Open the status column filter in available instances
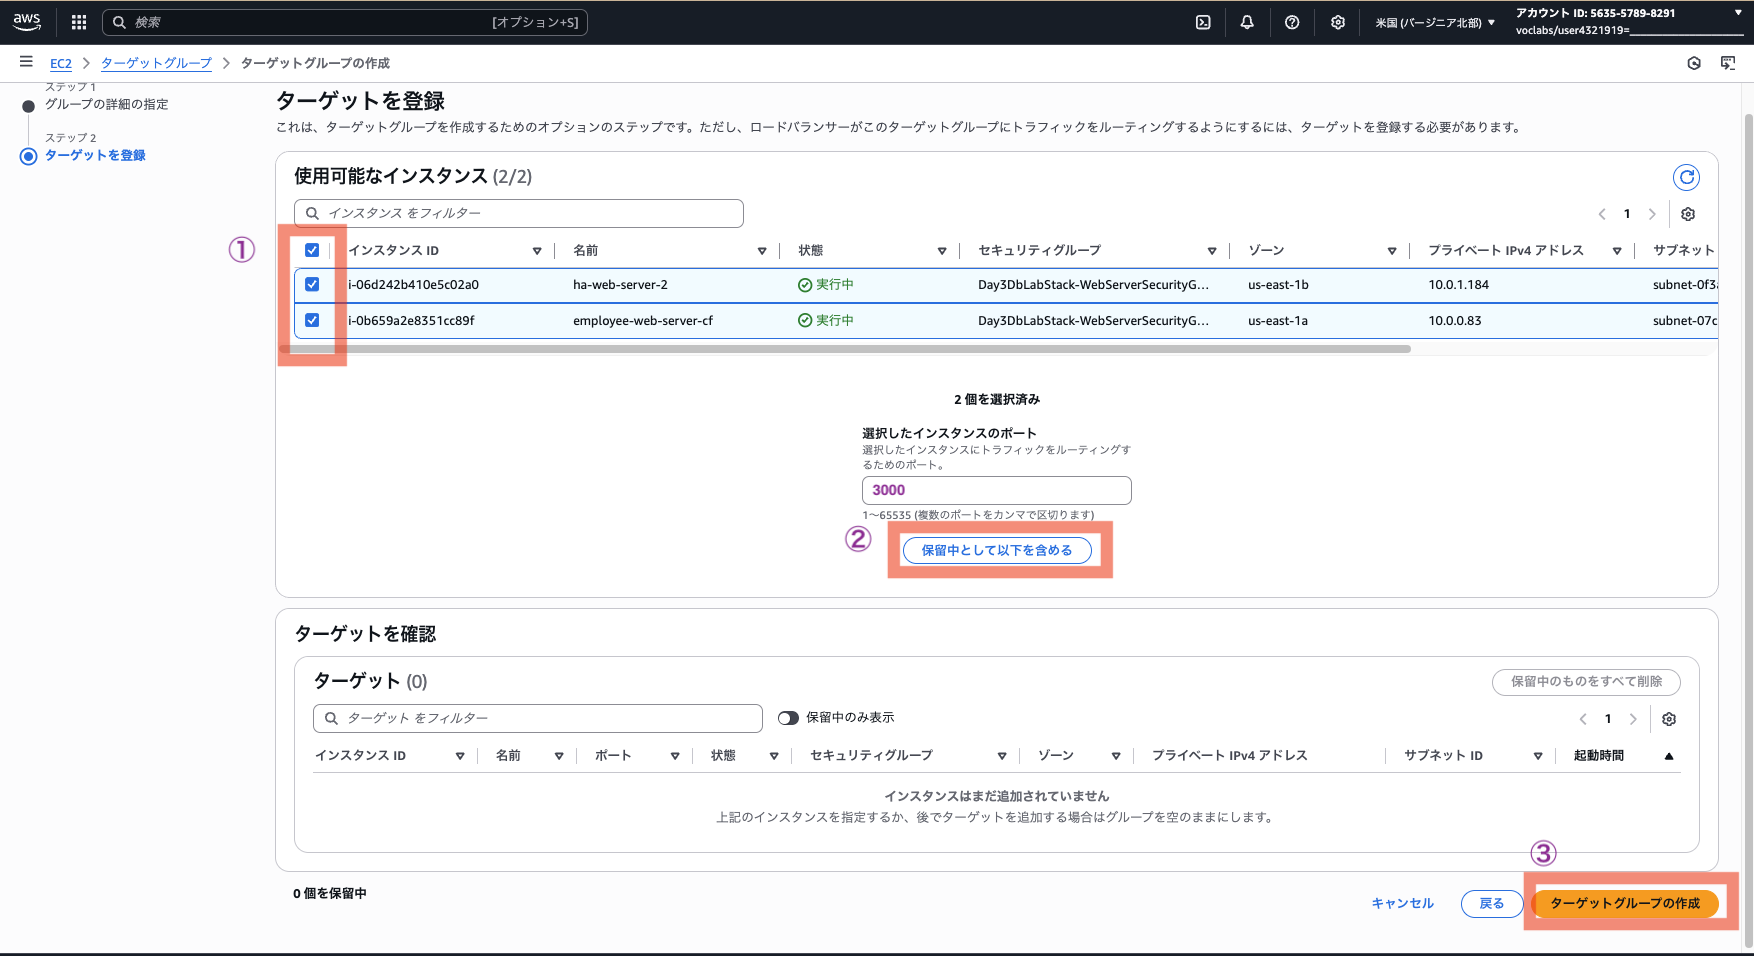The image size is (1754, 956). (x=942, y=251)
